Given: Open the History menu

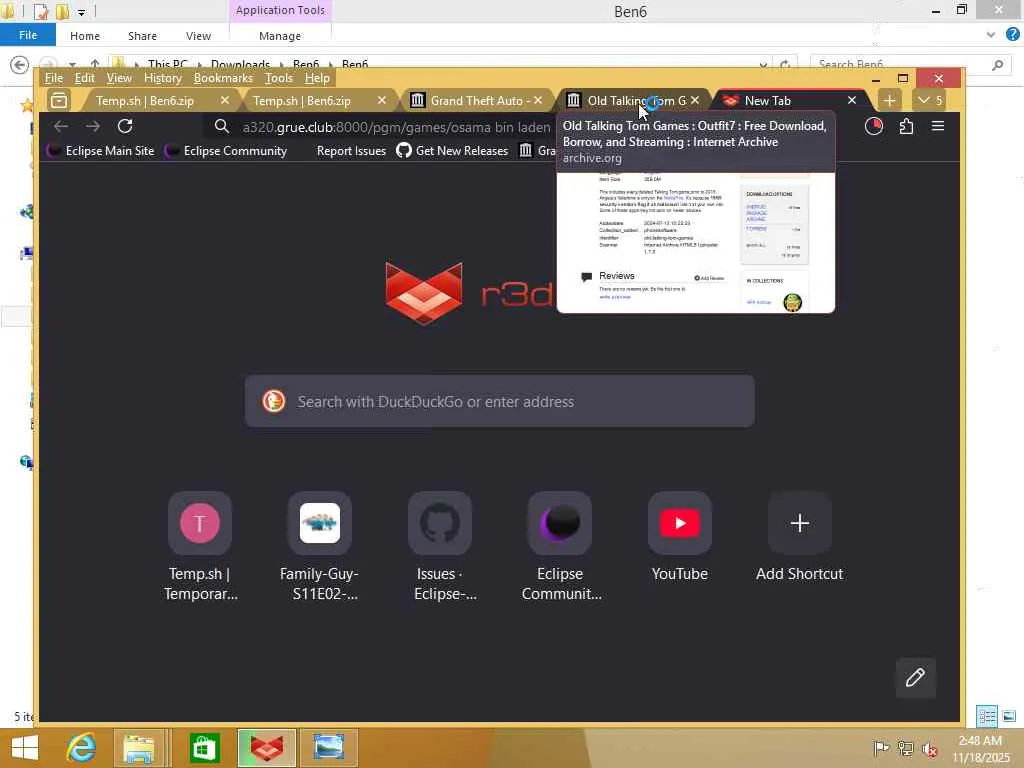Looking at the screenshot, I should coord(163,78).
